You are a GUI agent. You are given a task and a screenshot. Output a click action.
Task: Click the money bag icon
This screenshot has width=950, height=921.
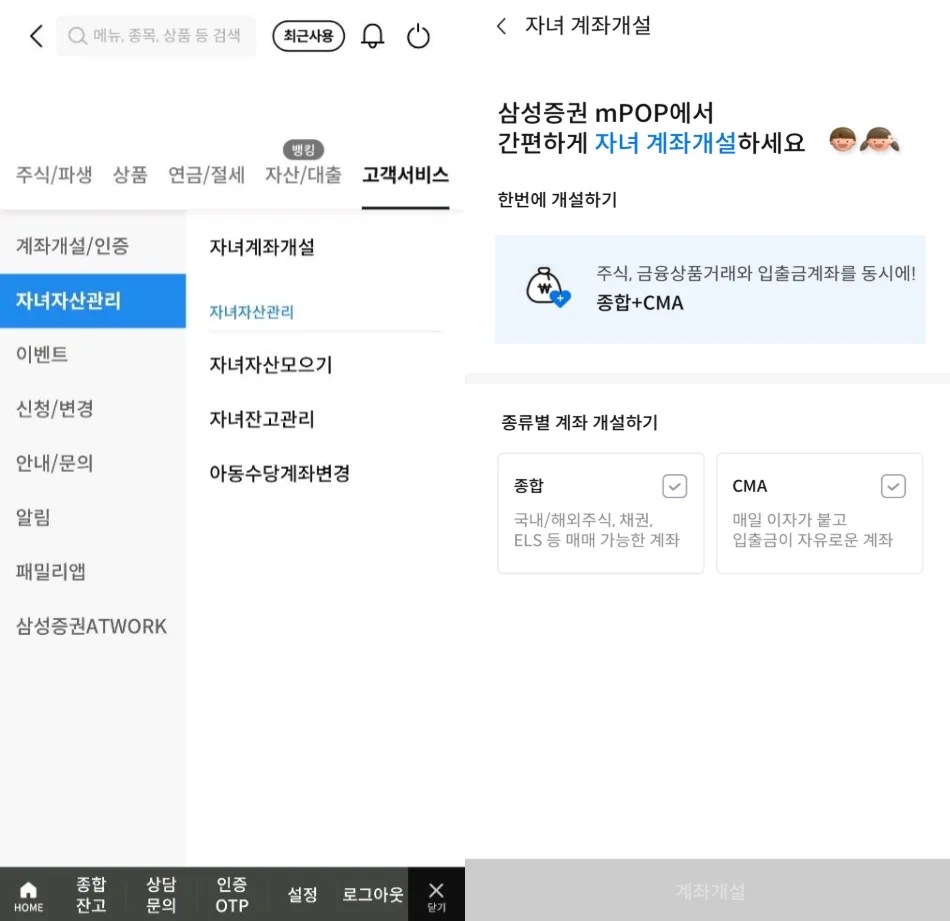pyautogui.click(x=548, y=287)
